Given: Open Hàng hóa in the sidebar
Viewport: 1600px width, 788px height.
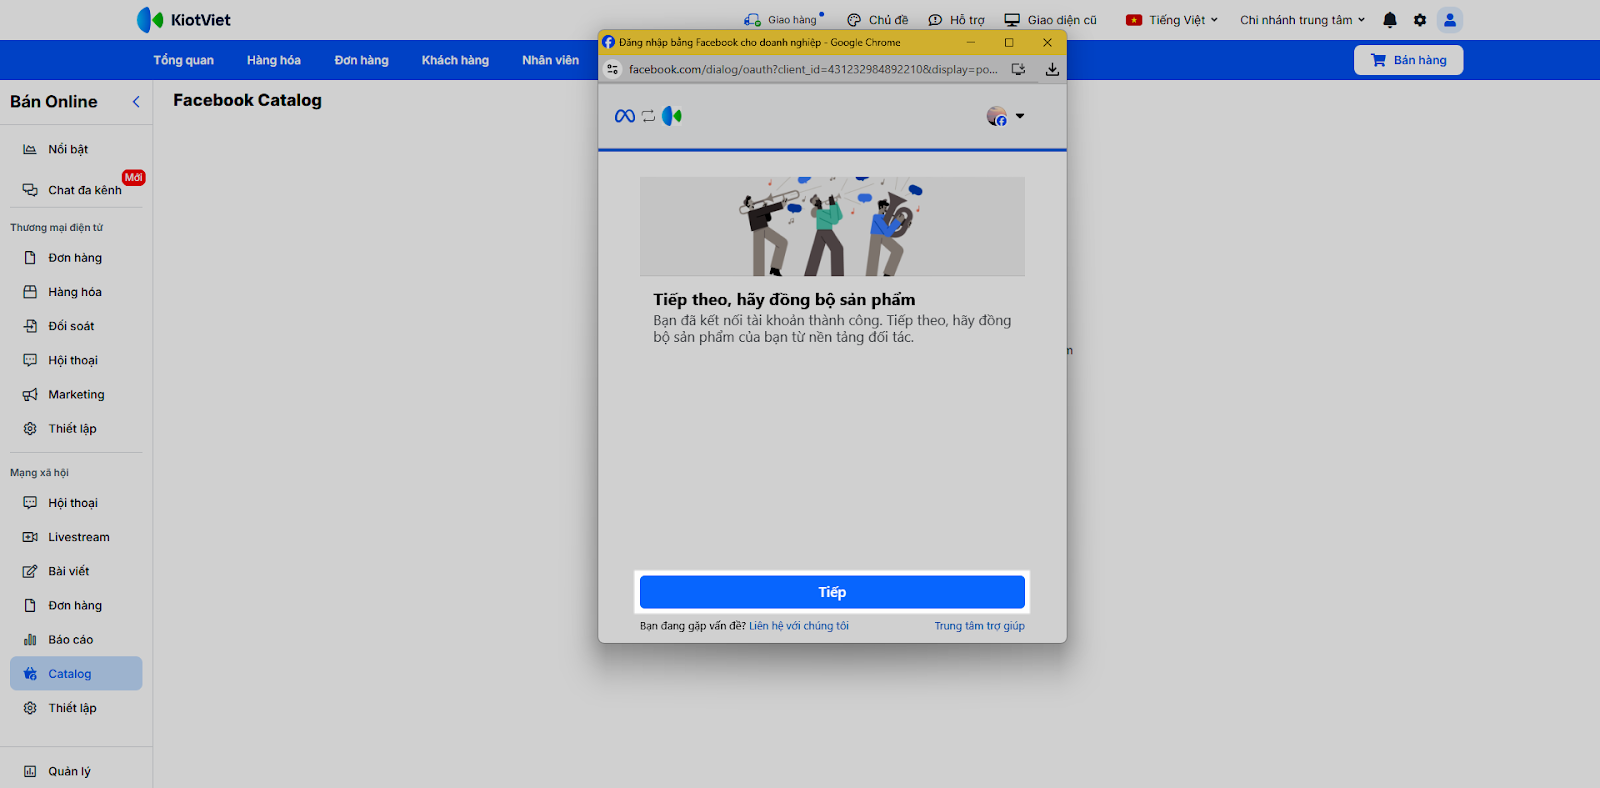Looking at the screenshot, I should tap(76, 292).
